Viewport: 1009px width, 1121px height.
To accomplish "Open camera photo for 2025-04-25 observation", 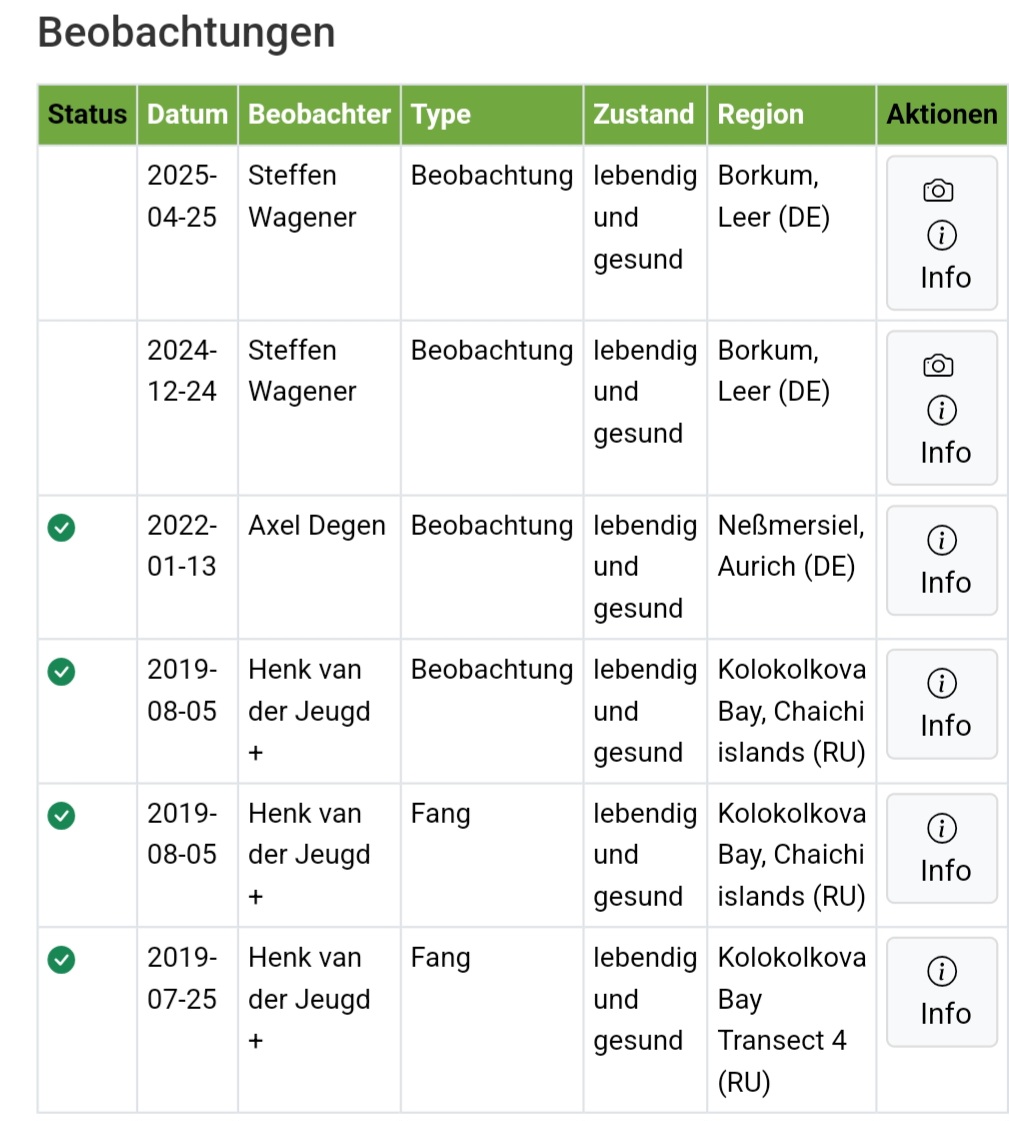I will (939, 191).
